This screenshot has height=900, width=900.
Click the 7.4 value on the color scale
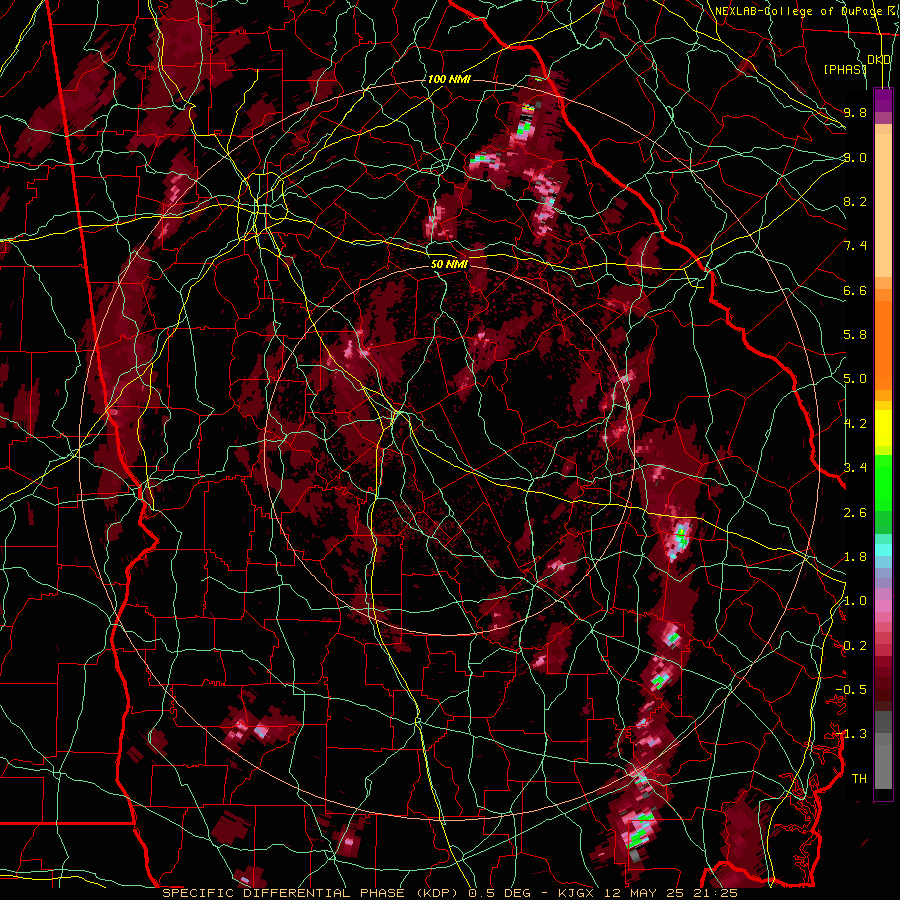point(855,246)
